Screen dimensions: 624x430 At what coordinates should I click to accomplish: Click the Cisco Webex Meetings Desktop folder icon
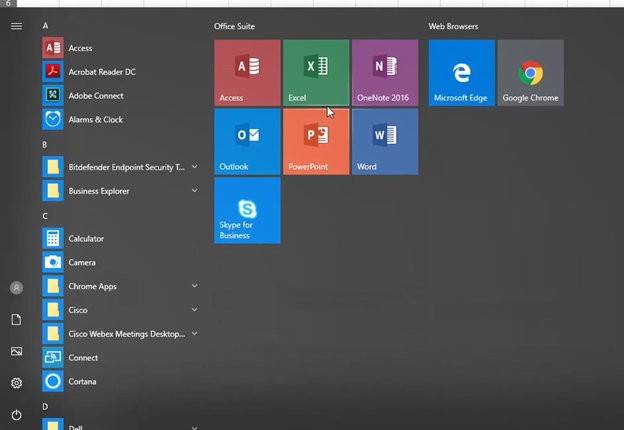pyautogui.click(x=53, y=333)
